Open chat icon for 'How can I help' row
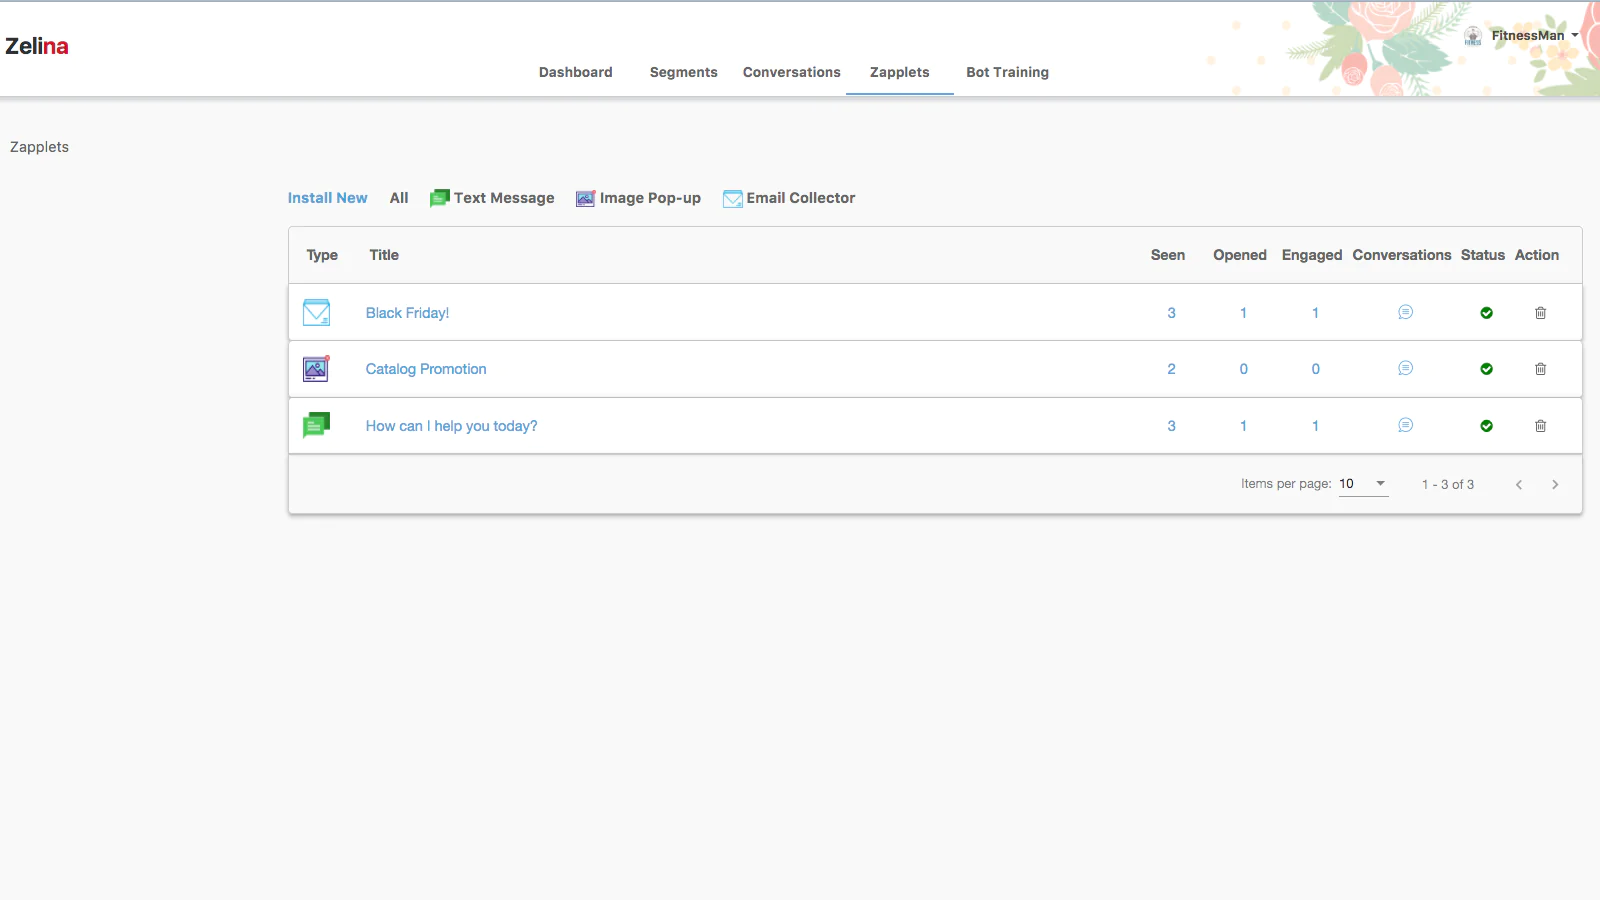The image size is (1600, 900). (1405, 426)
